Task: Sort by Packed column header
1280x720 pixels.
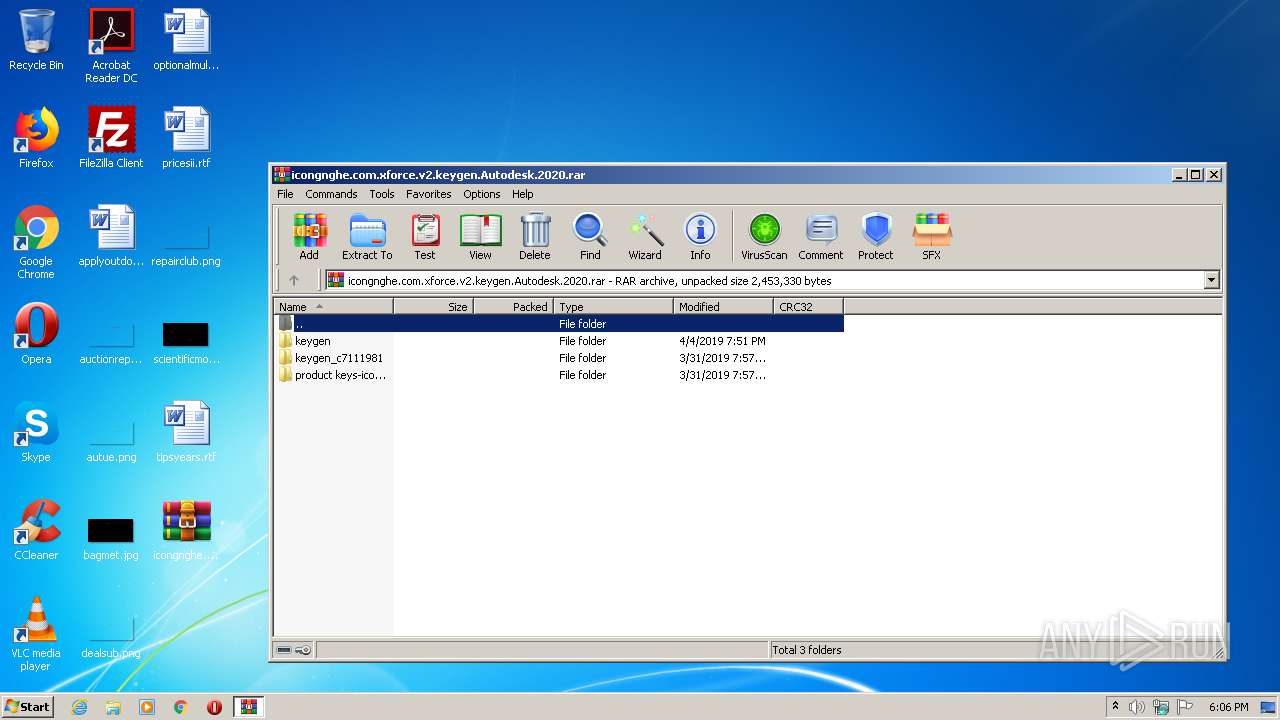Action: 514,307
